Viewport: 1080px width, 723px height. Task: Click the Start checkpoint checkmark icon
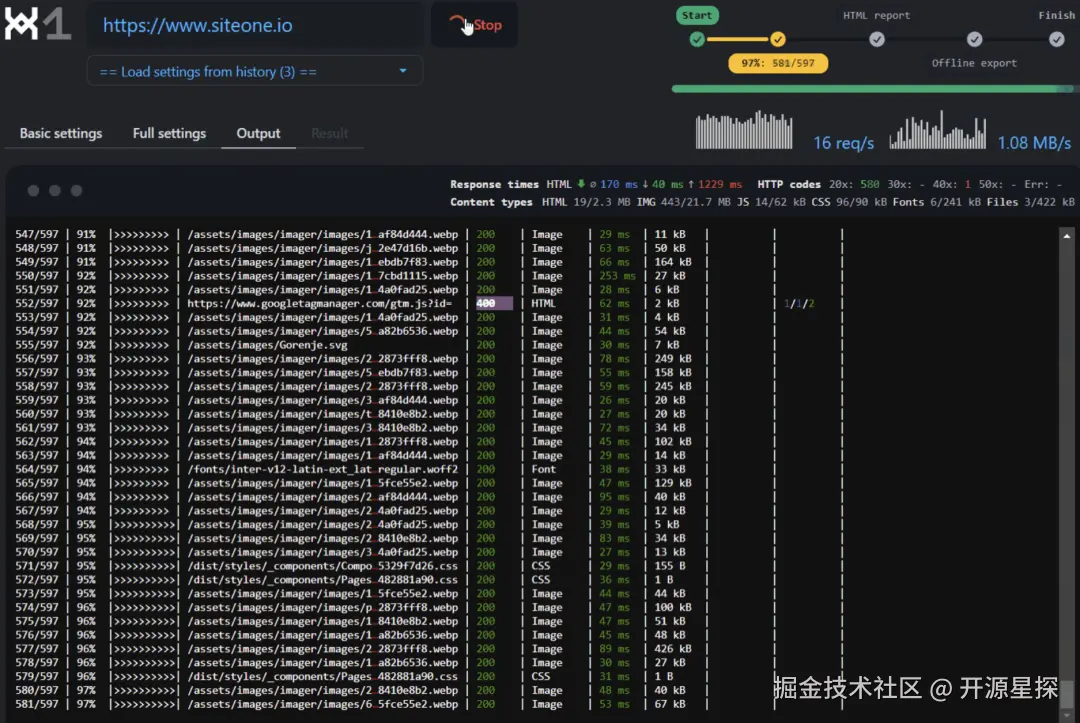coord(697,39)
